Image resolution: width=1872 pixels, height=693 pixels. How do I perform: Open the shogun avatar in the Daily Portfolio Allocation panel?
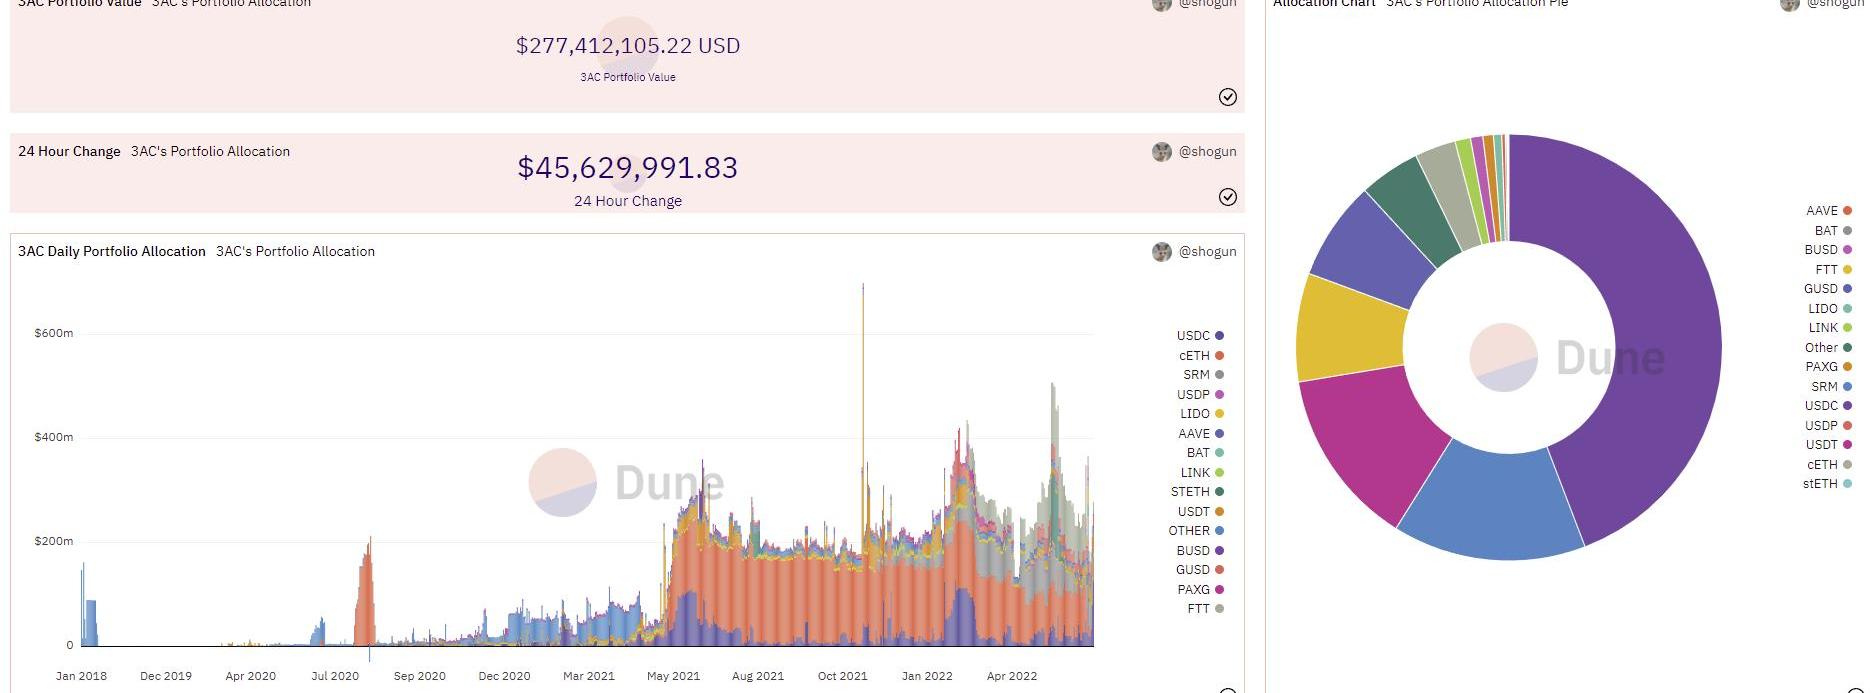tap(1162, 252)
